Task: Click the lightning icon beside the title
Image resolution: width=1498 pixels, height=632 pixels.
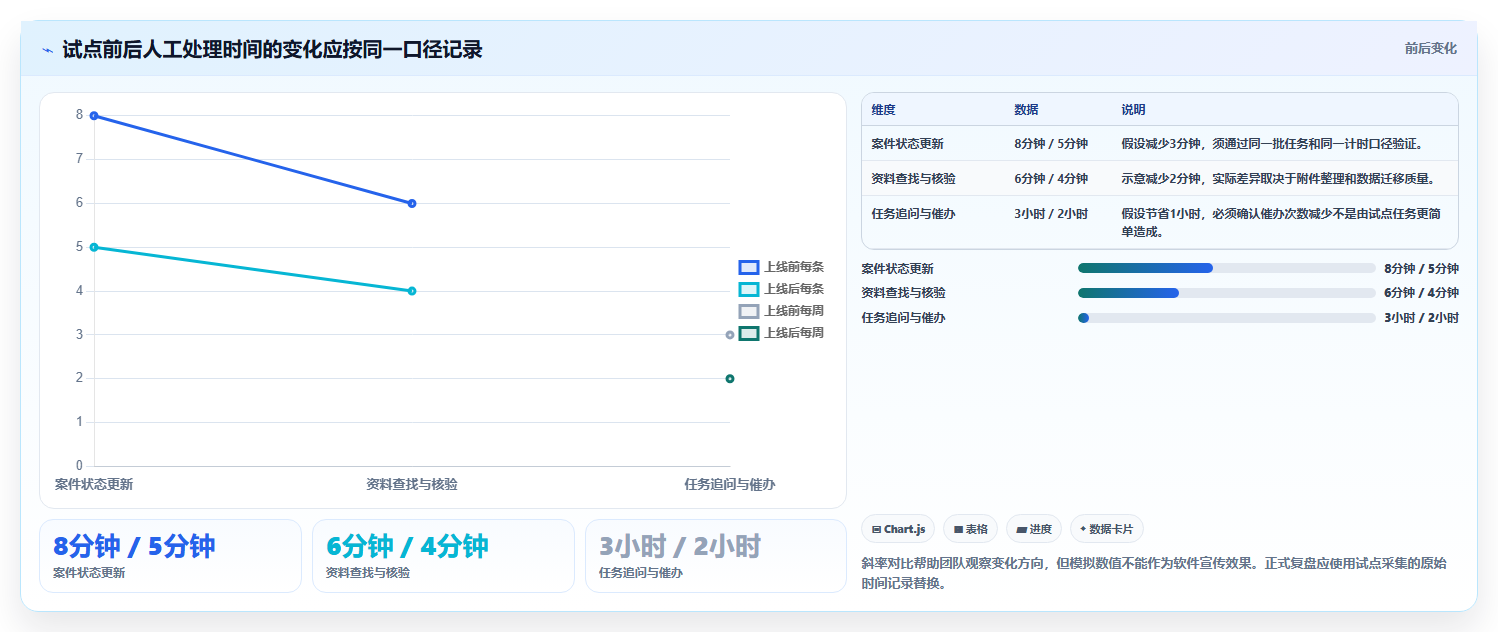Action: tap(47, 49)
